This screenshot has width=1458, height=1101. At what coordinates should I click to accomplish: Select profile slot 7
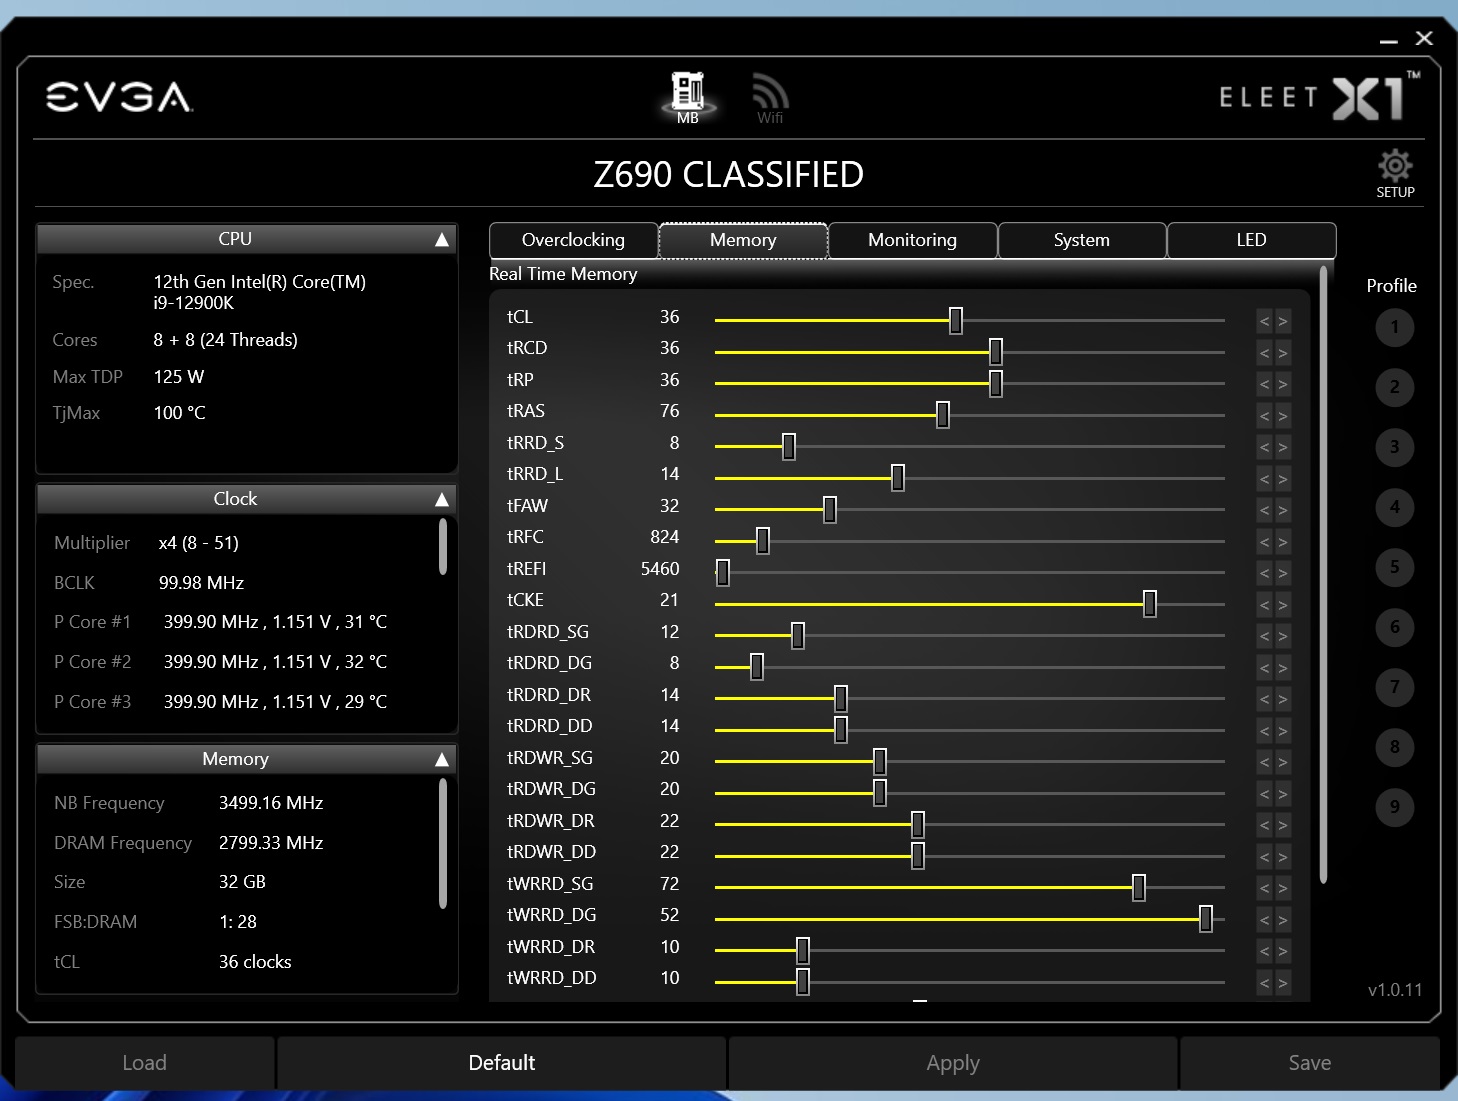(x=1394, y=687)
